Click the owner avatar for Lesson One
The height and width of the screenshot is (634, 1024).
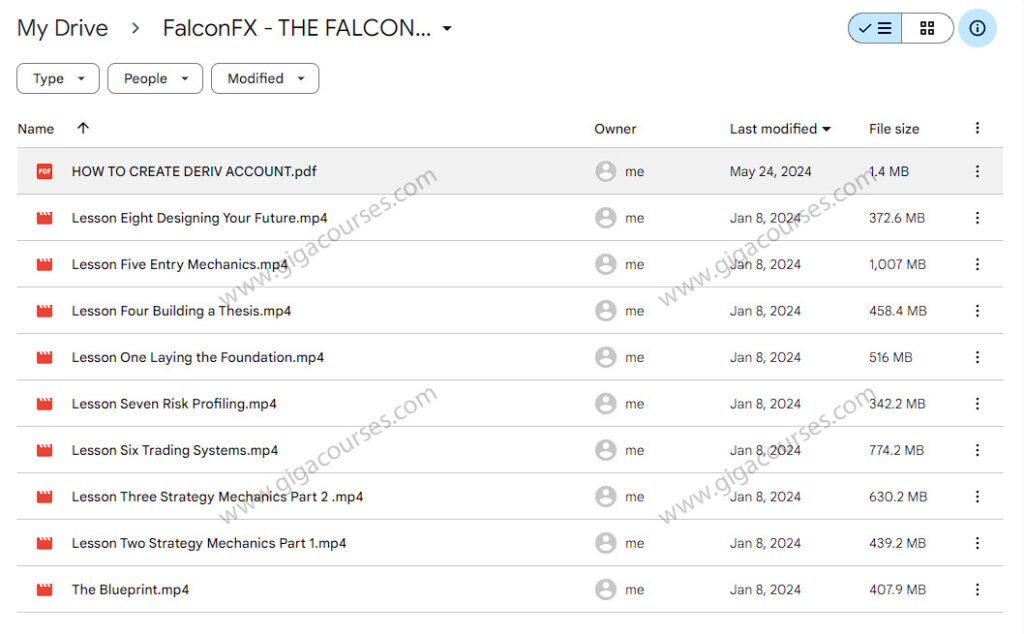[x=606, y=357]
